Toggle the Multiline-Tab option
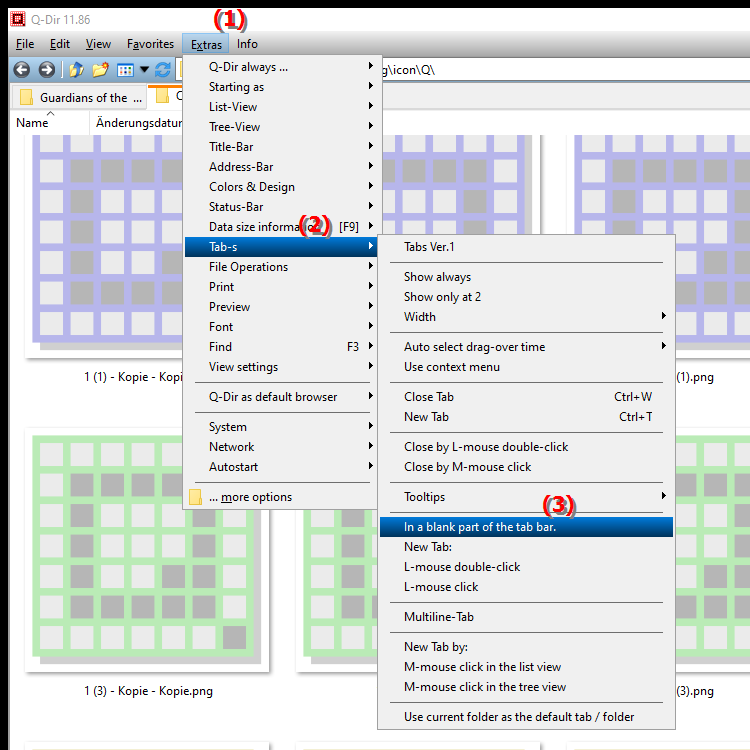Screen dimensions: 750x750 (526, 617)
